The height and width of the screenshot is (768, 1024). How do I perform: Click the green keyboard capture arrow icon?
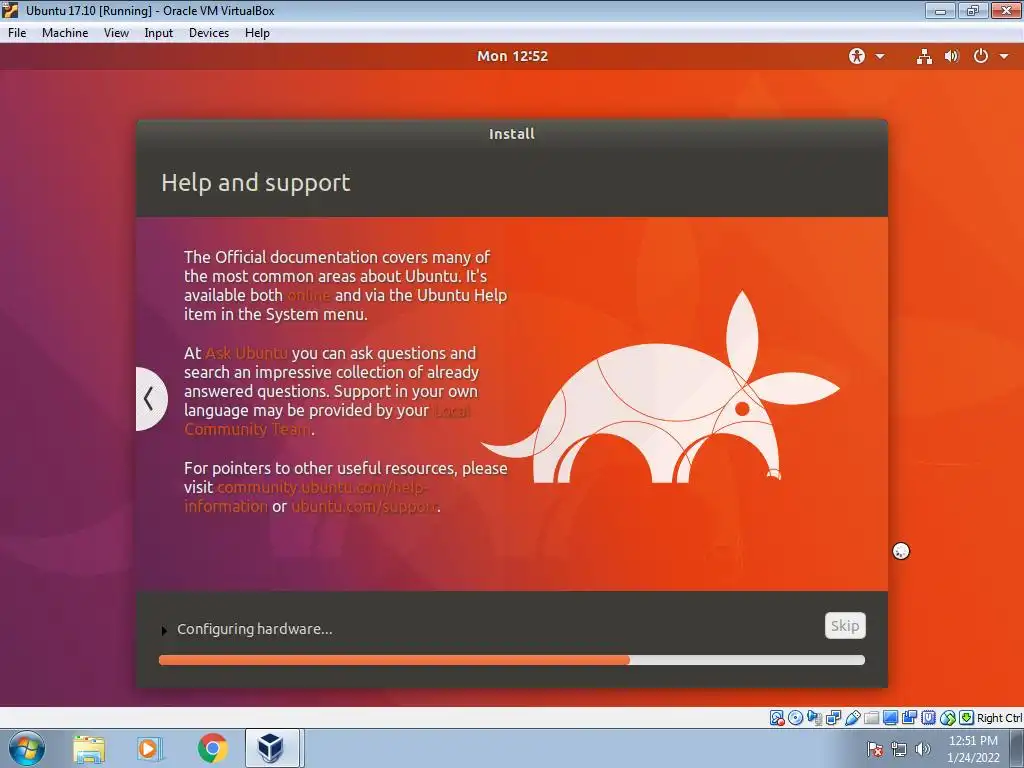point(967,718)
